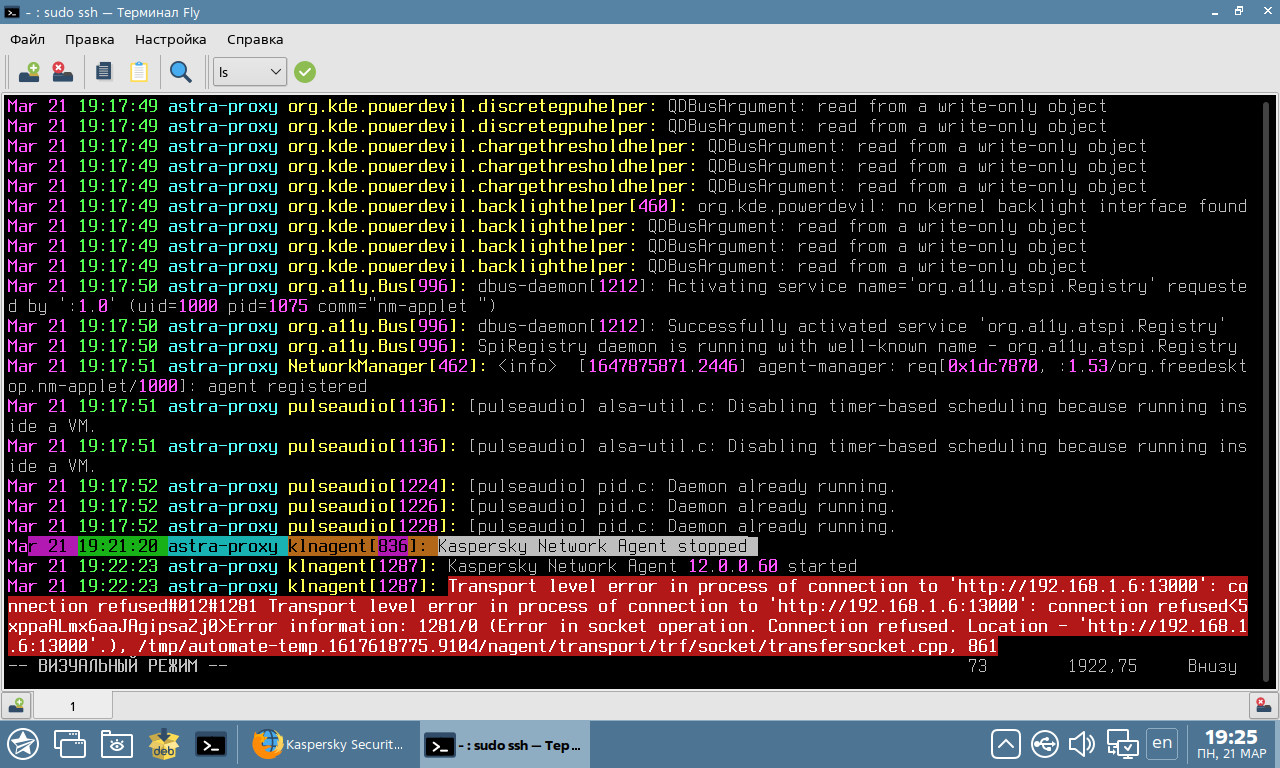Click the Paste clipboard icon
This screenshot has width=1280, height=768.
(x=139, y=72)
